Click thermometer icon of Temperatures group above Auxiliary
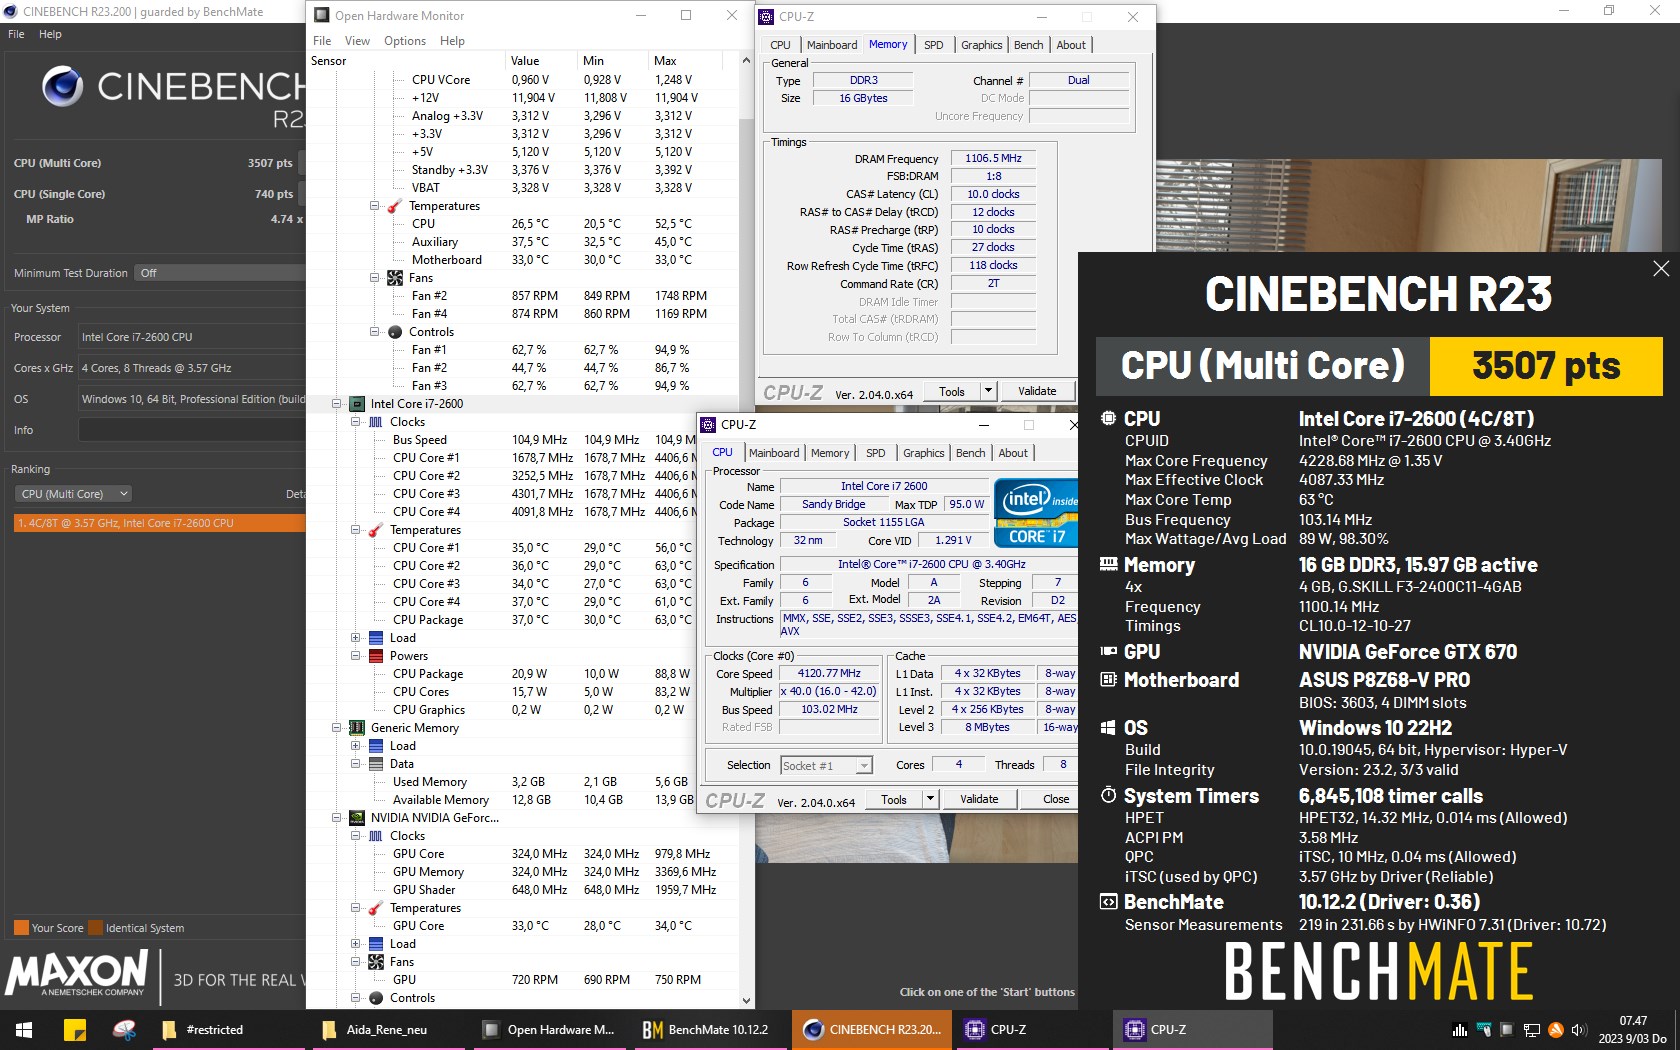Screen dimensions: 1680x1050 coord(394,206)
